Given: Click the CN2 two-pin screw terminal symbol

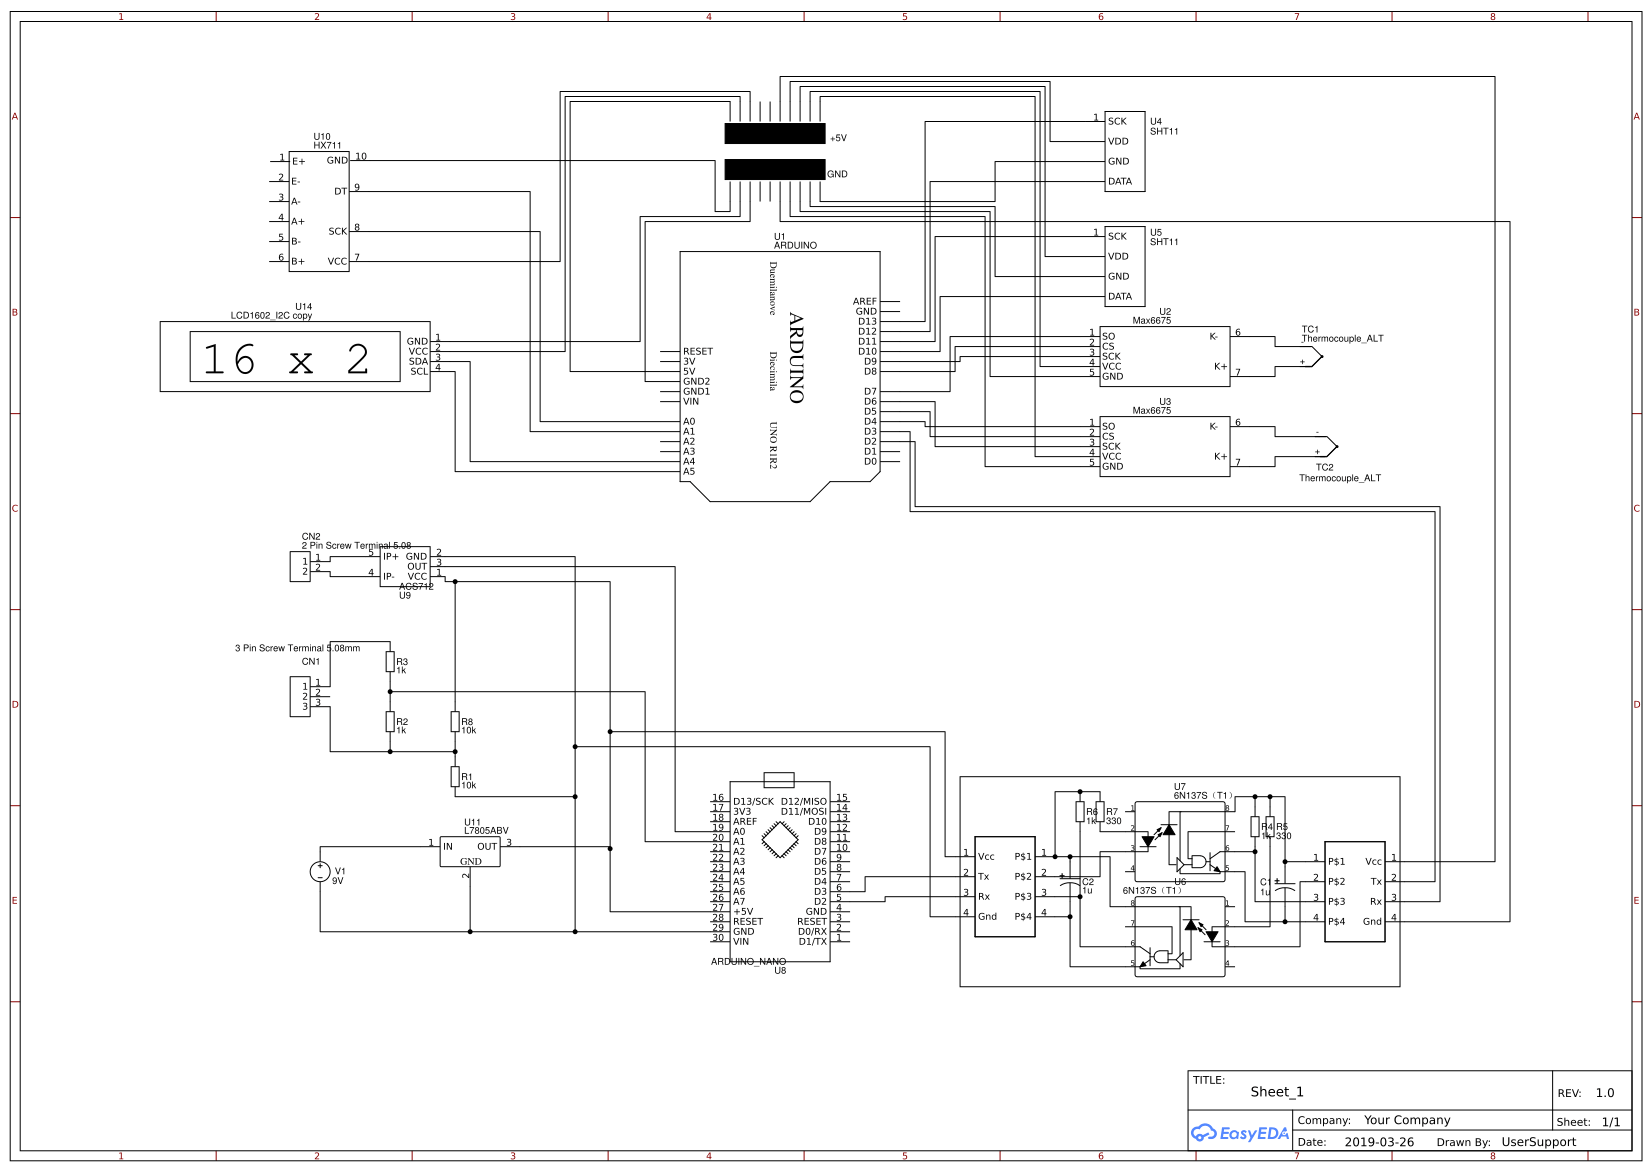Looking at the screenshot, I should 300,566.
